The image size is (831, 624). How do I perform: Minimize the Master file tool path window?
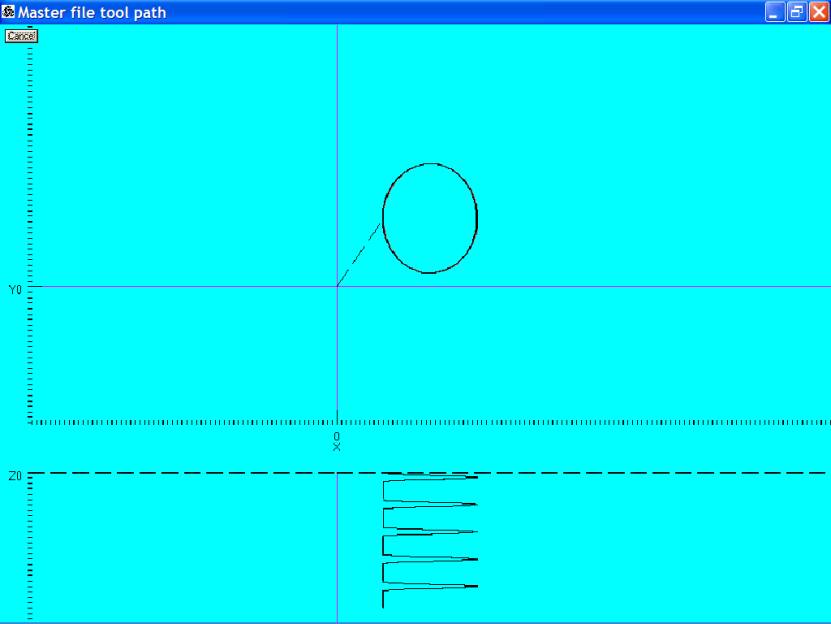(x=774, y=12)
